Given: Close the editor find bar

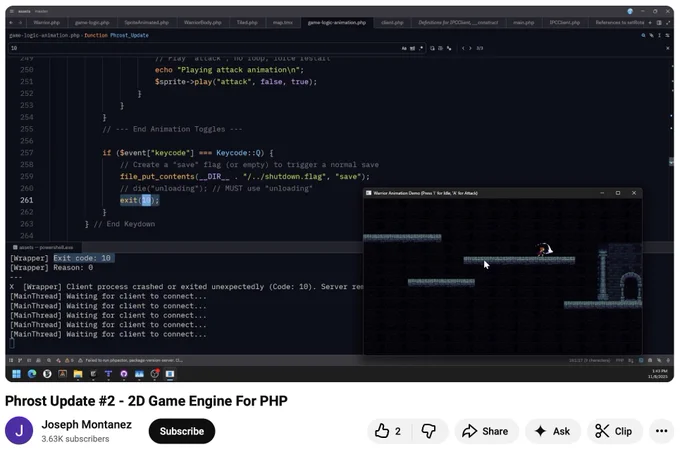Looking at the screenshot, I should pos(667,48).
